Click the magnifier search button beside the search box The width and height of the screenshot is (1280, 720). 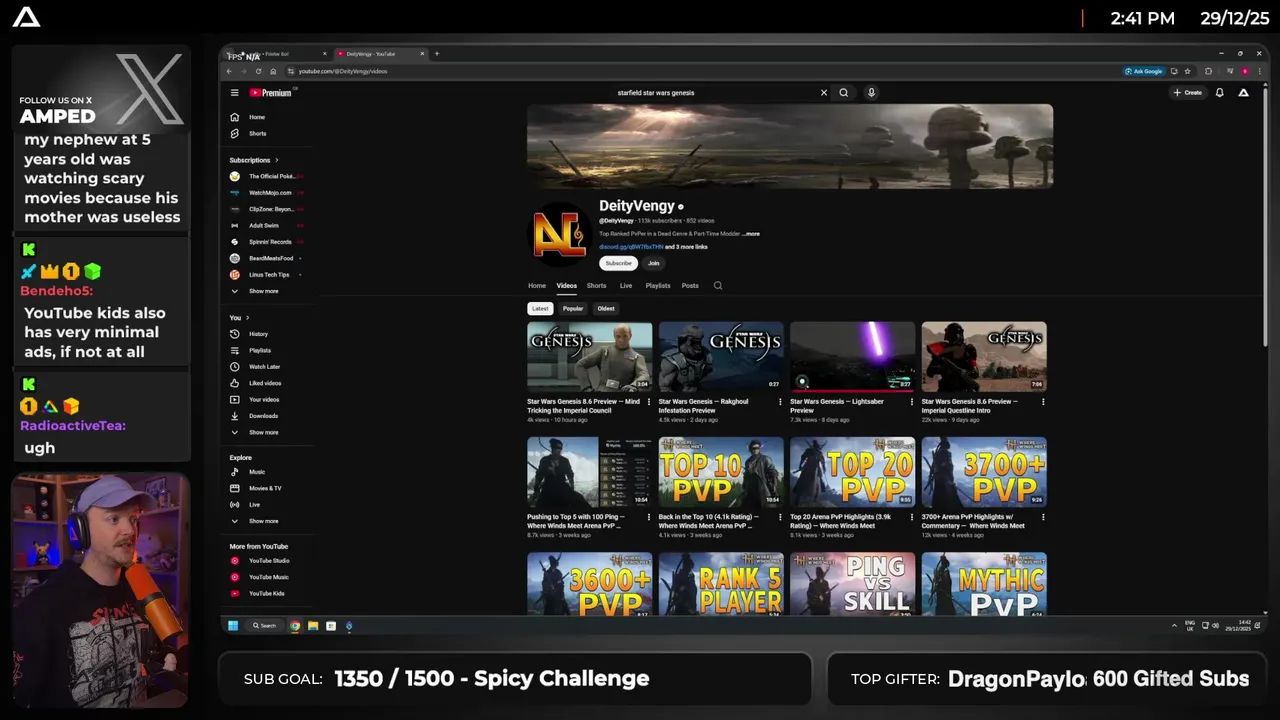844,93
